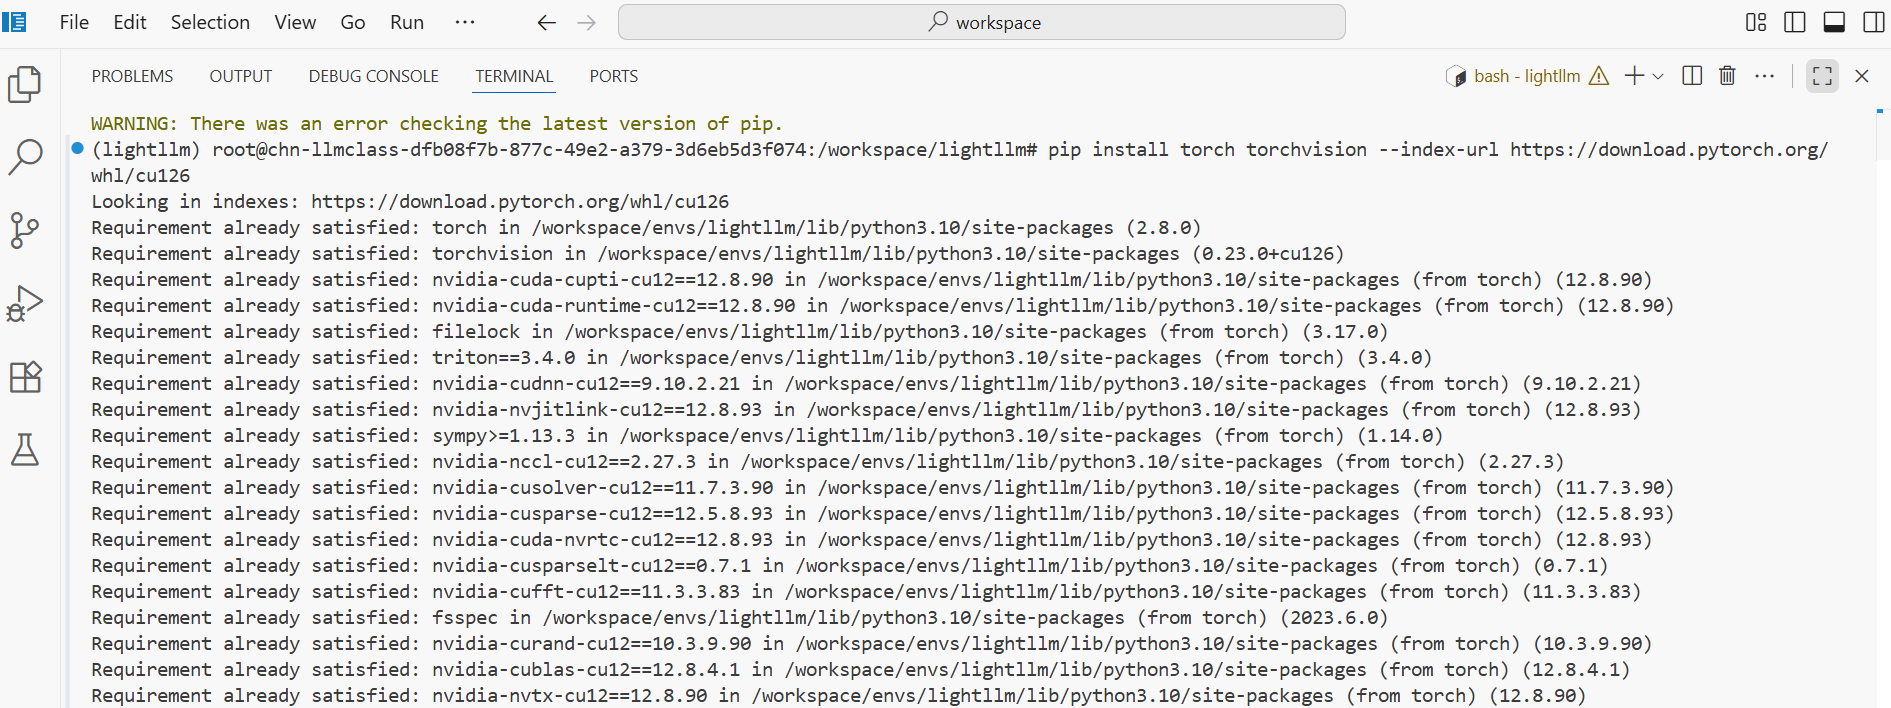Open the Source Control view
The width and height of the screenshot is (1891, 708).
click(x=25, y=230)
